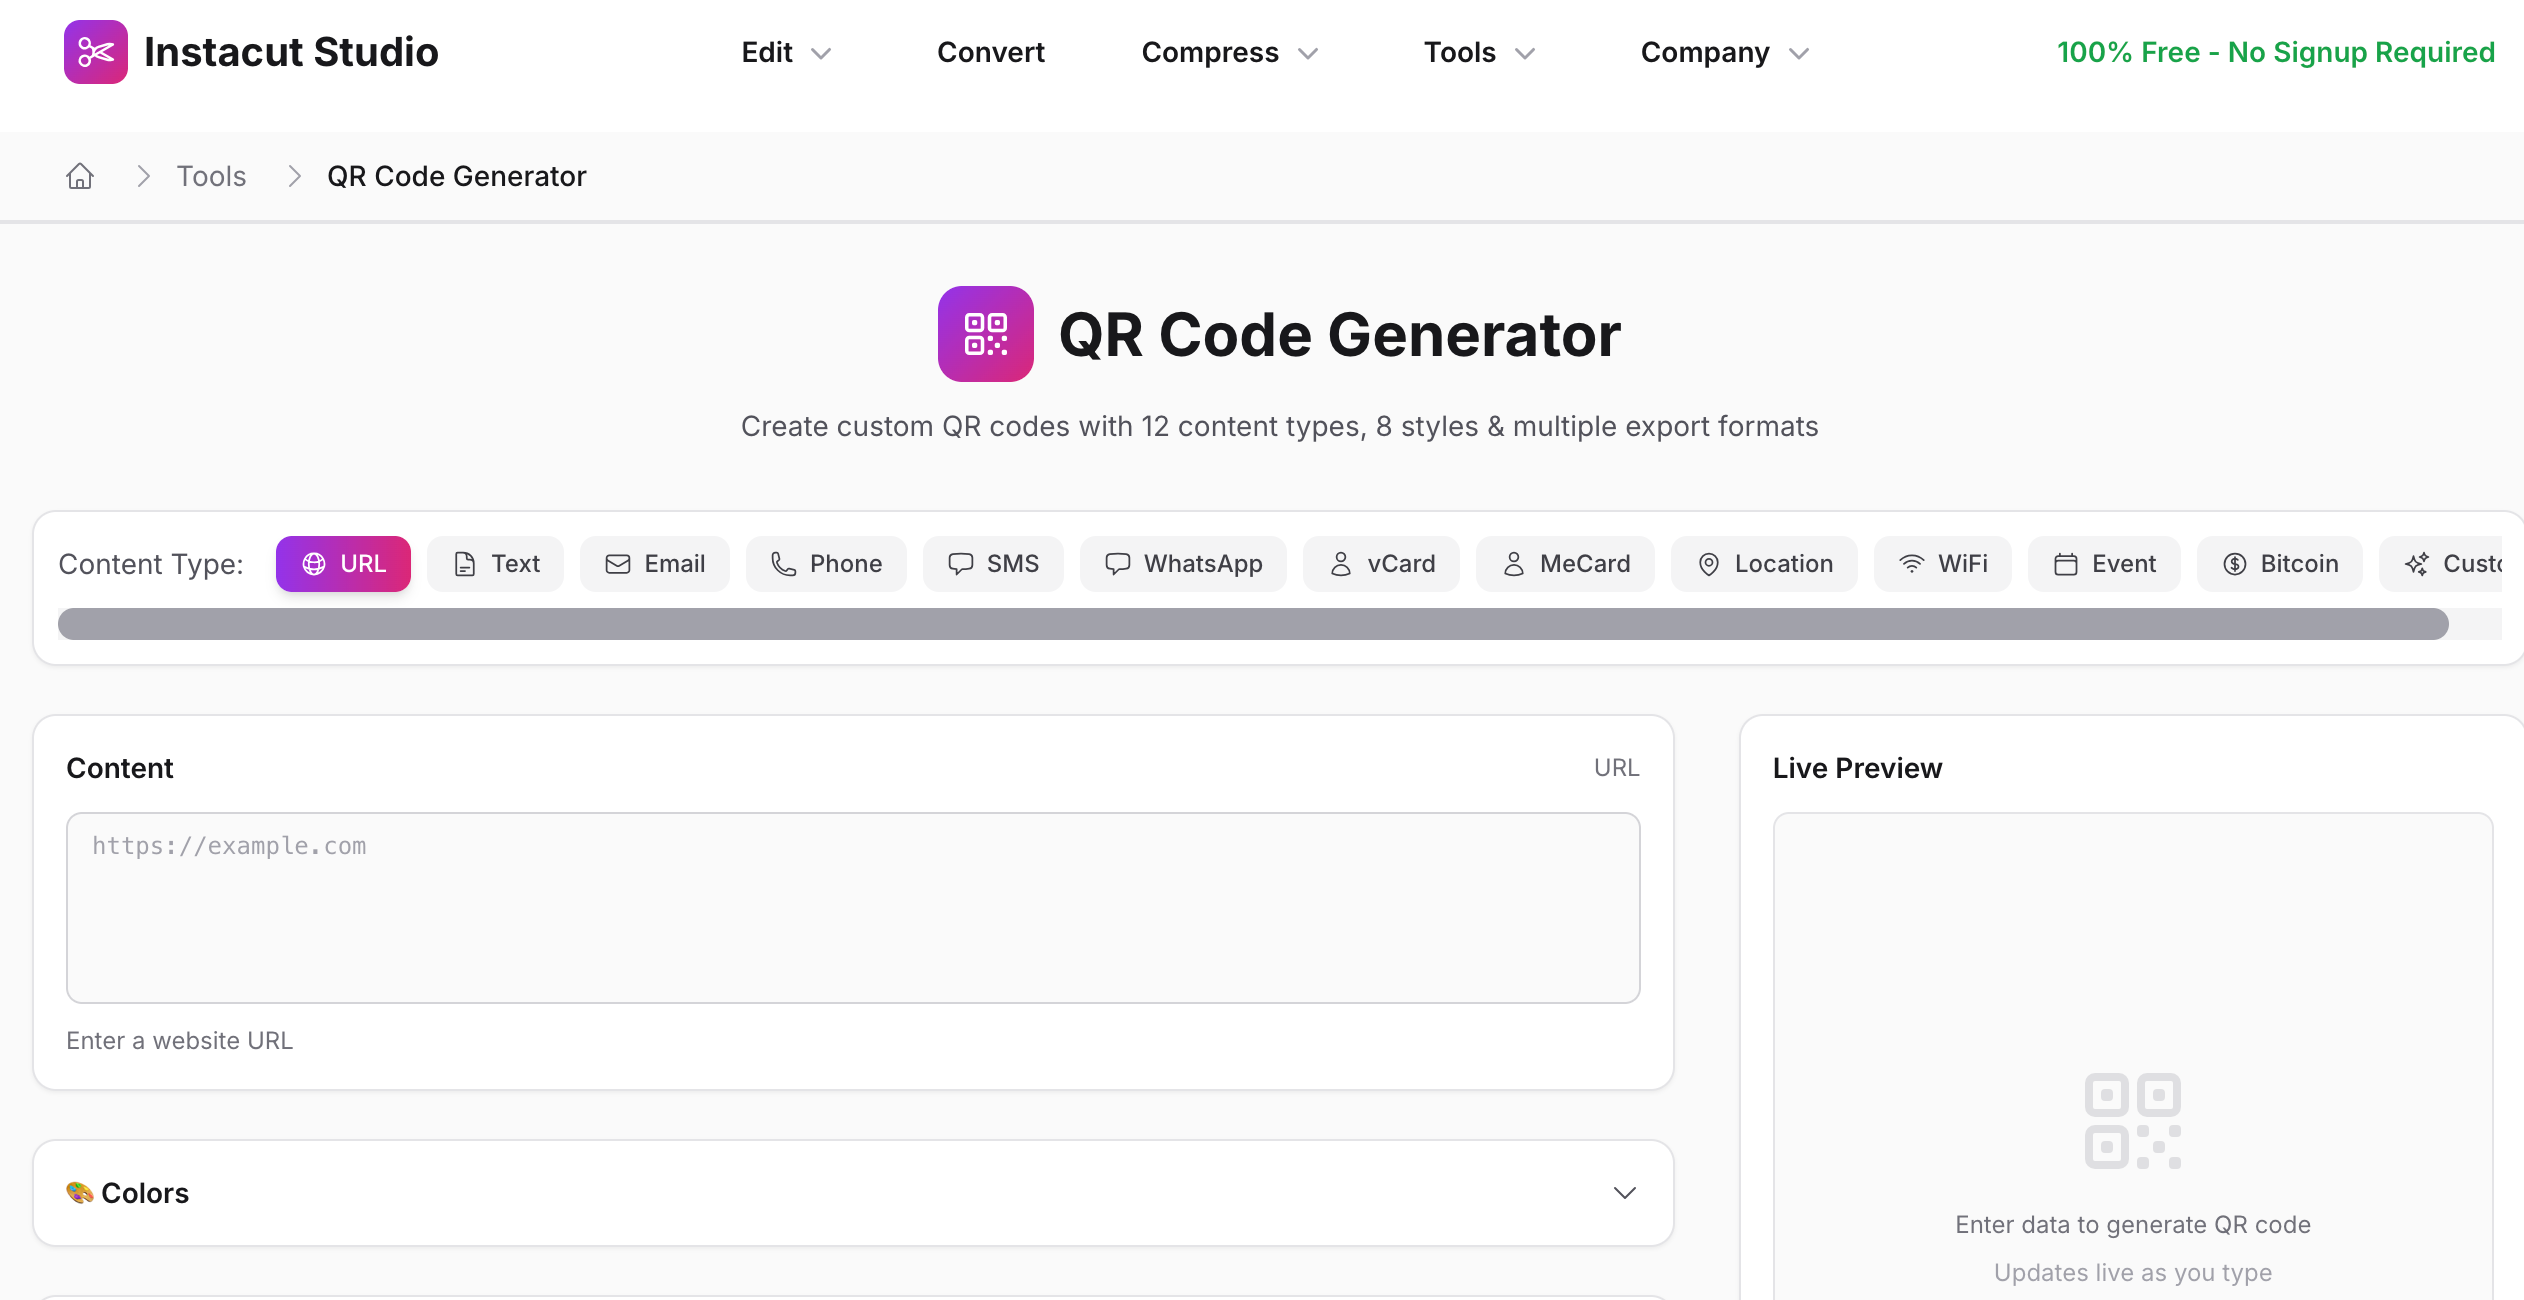This screenshot has width=2524, height=1300.
Task: Open the Compress dropdown menu
Action: tap(1229, 52)
